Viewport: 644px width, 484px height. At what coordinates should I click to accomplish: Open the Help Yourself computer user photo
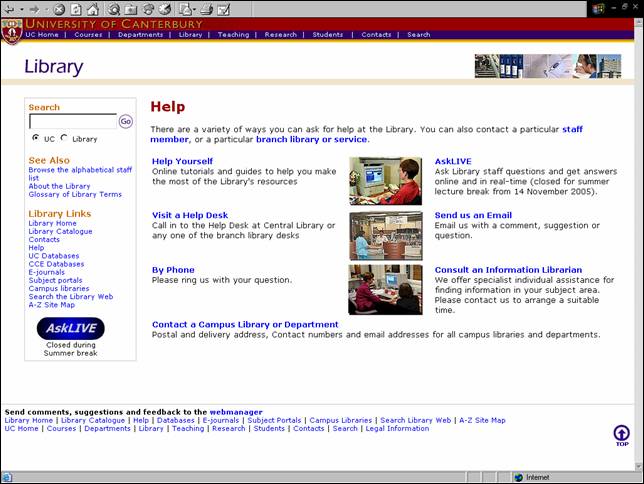pos(385,181)
